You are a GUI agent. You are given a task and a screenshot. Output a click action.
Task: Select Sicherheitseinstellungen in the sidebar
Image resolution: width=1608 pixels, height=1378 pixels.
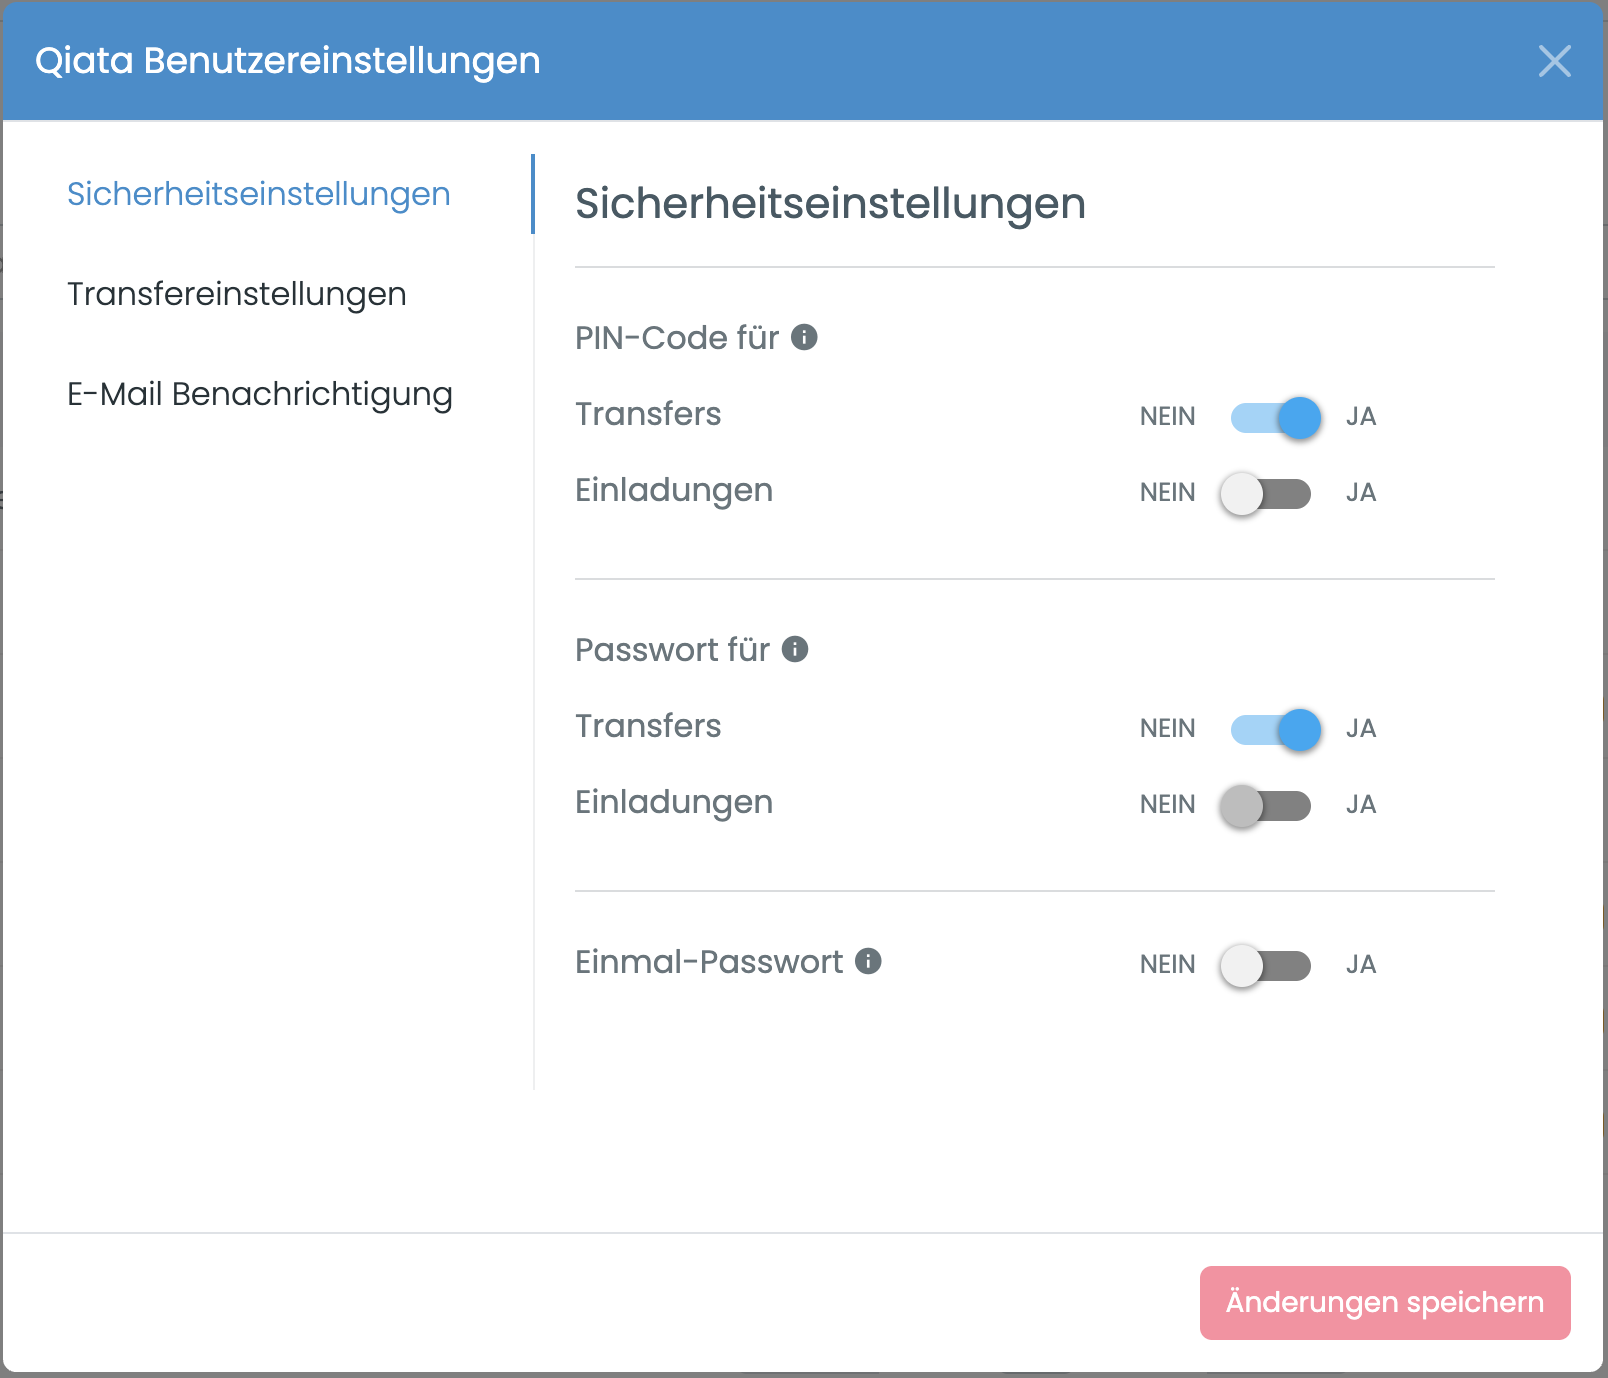tap(258, 195)
